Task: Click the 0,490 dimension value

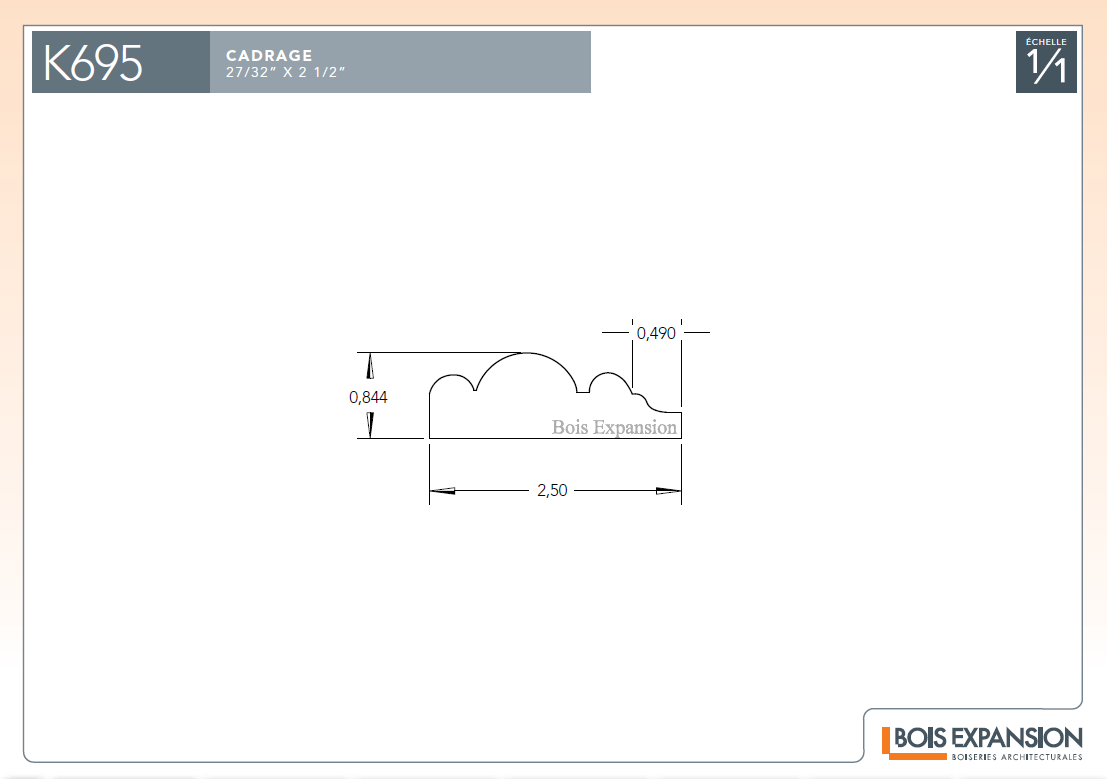Action: (656, 333)
